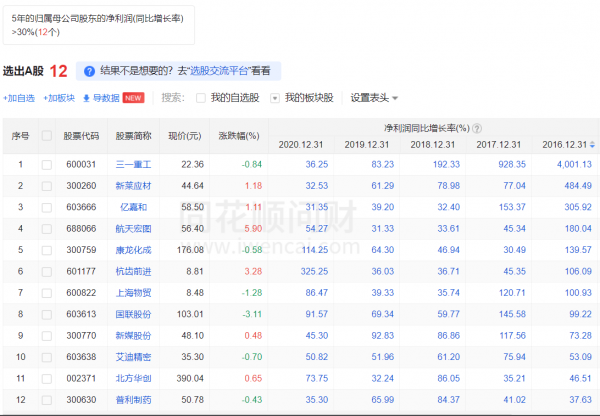Click the value 484.49 for 新莱应材
600x416 pixels.
[x=578, y=186]
